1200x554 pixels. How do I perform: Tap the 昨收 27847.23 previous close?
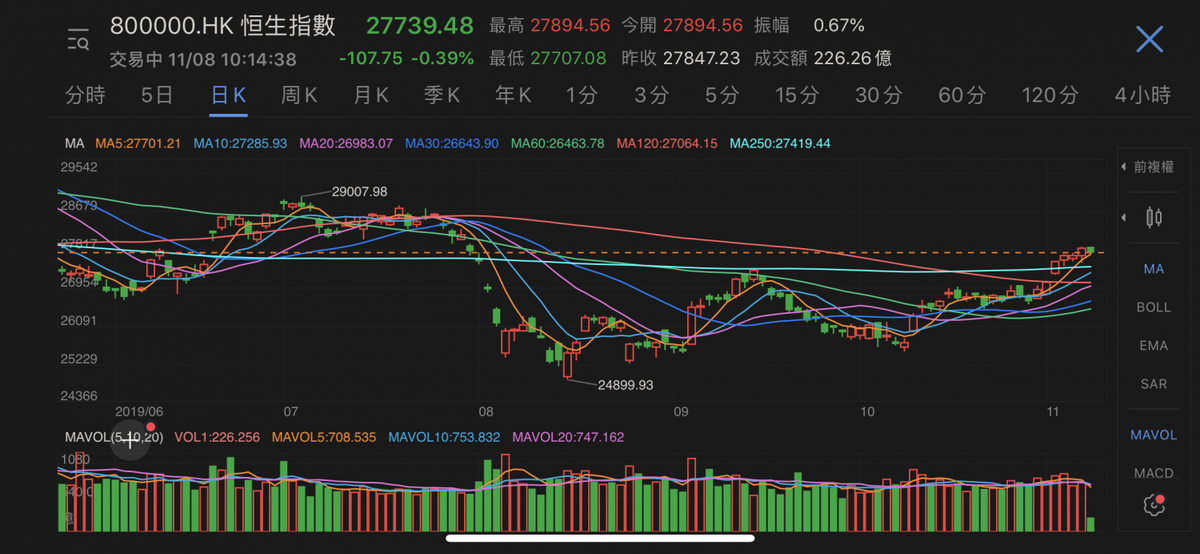point(681,59)
